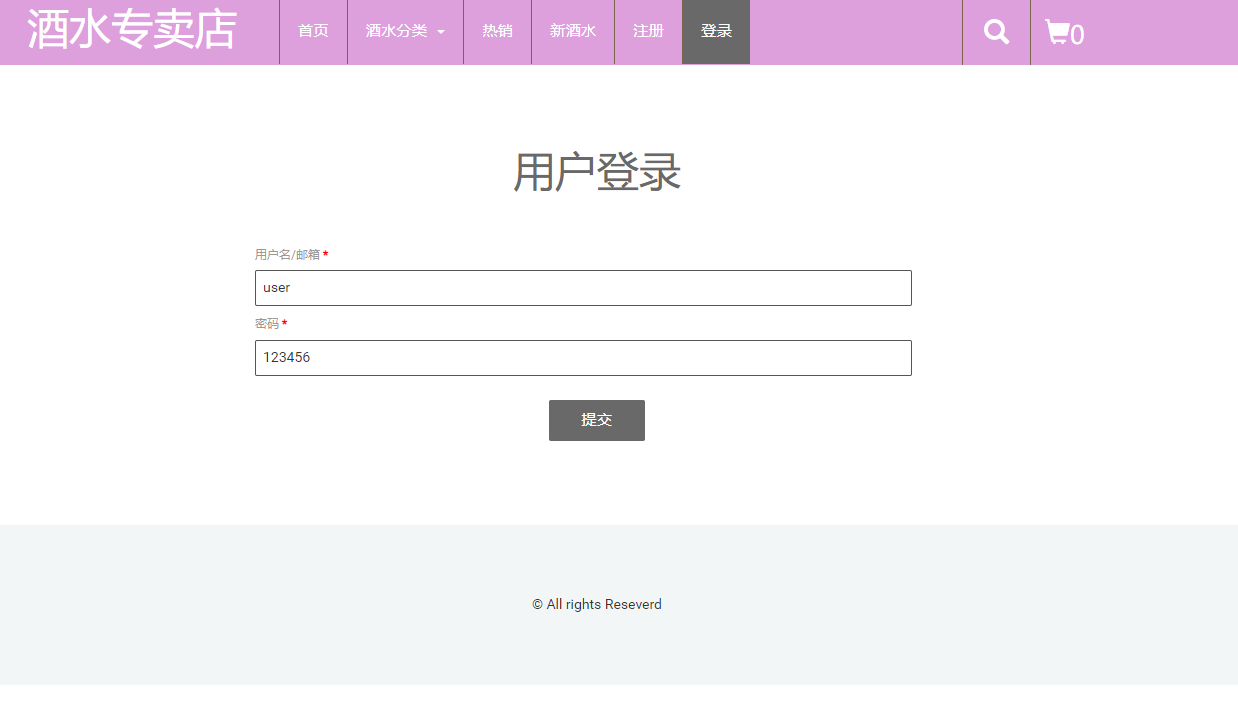Open the 热销 hot sales page
This screenshot has width=1238, height=706.
(x=497, y=31)
